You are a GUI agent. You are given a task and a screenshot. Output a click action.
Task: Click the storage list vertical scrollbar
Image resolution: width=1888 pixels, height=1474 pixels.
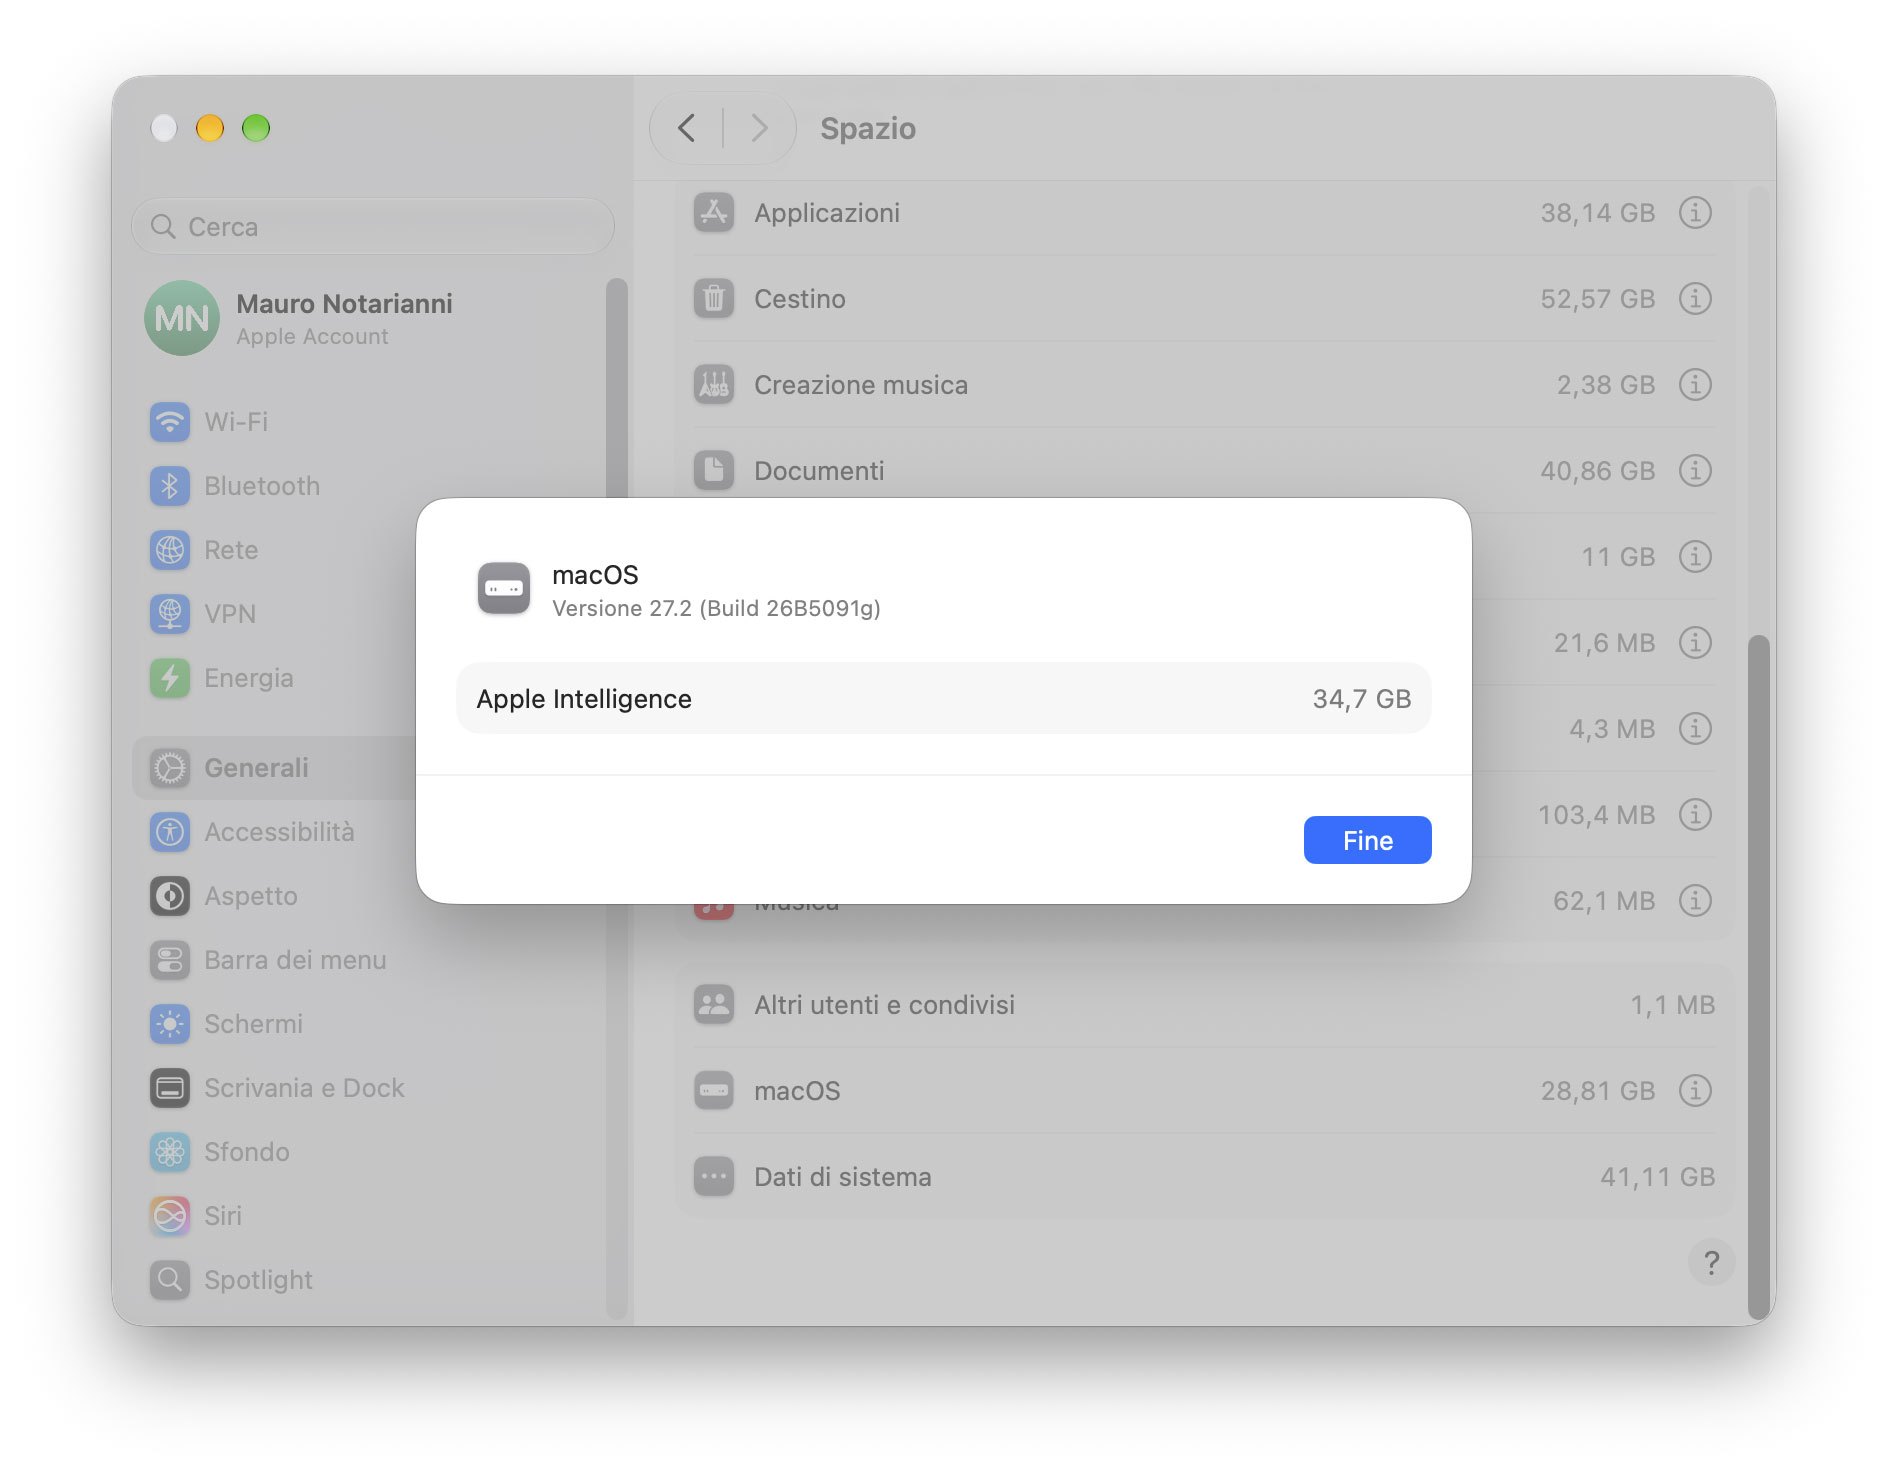[1758, 976]
